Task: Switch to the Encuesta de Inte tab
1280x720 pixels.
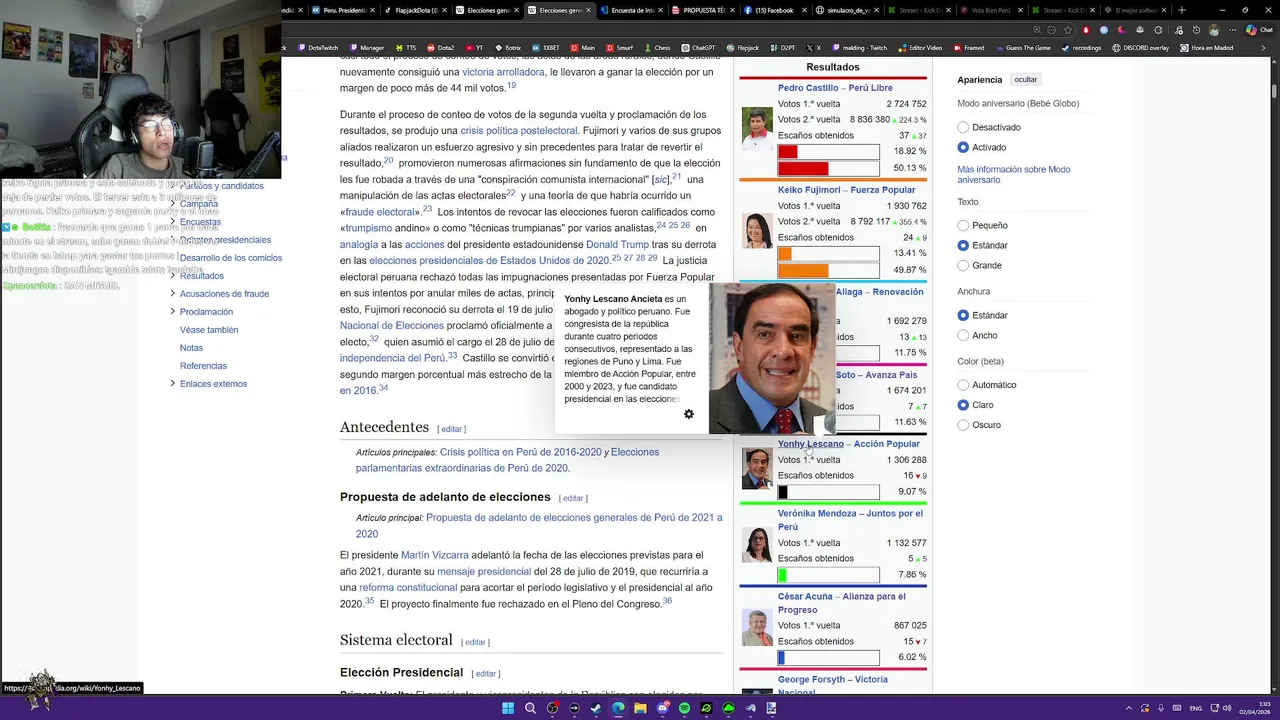Action: pyautogui.click(x=632, y=10)
